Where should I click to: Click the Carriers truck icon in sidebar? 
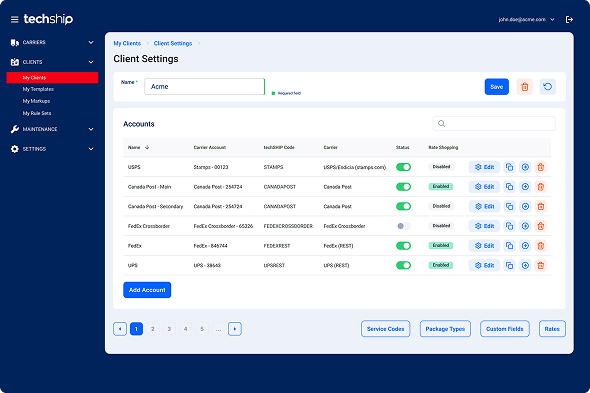pos(15,43)
